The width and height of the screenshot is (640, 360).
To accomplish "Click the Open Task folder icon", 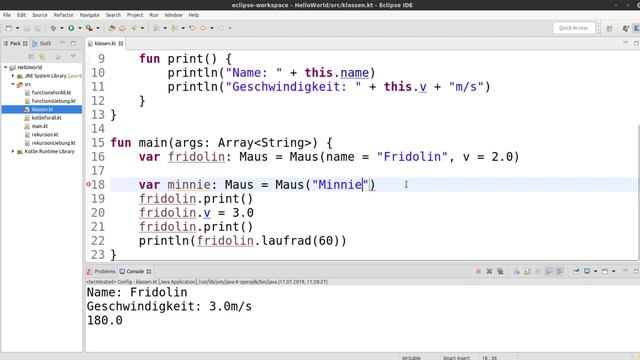I will (x=122, y=28).
